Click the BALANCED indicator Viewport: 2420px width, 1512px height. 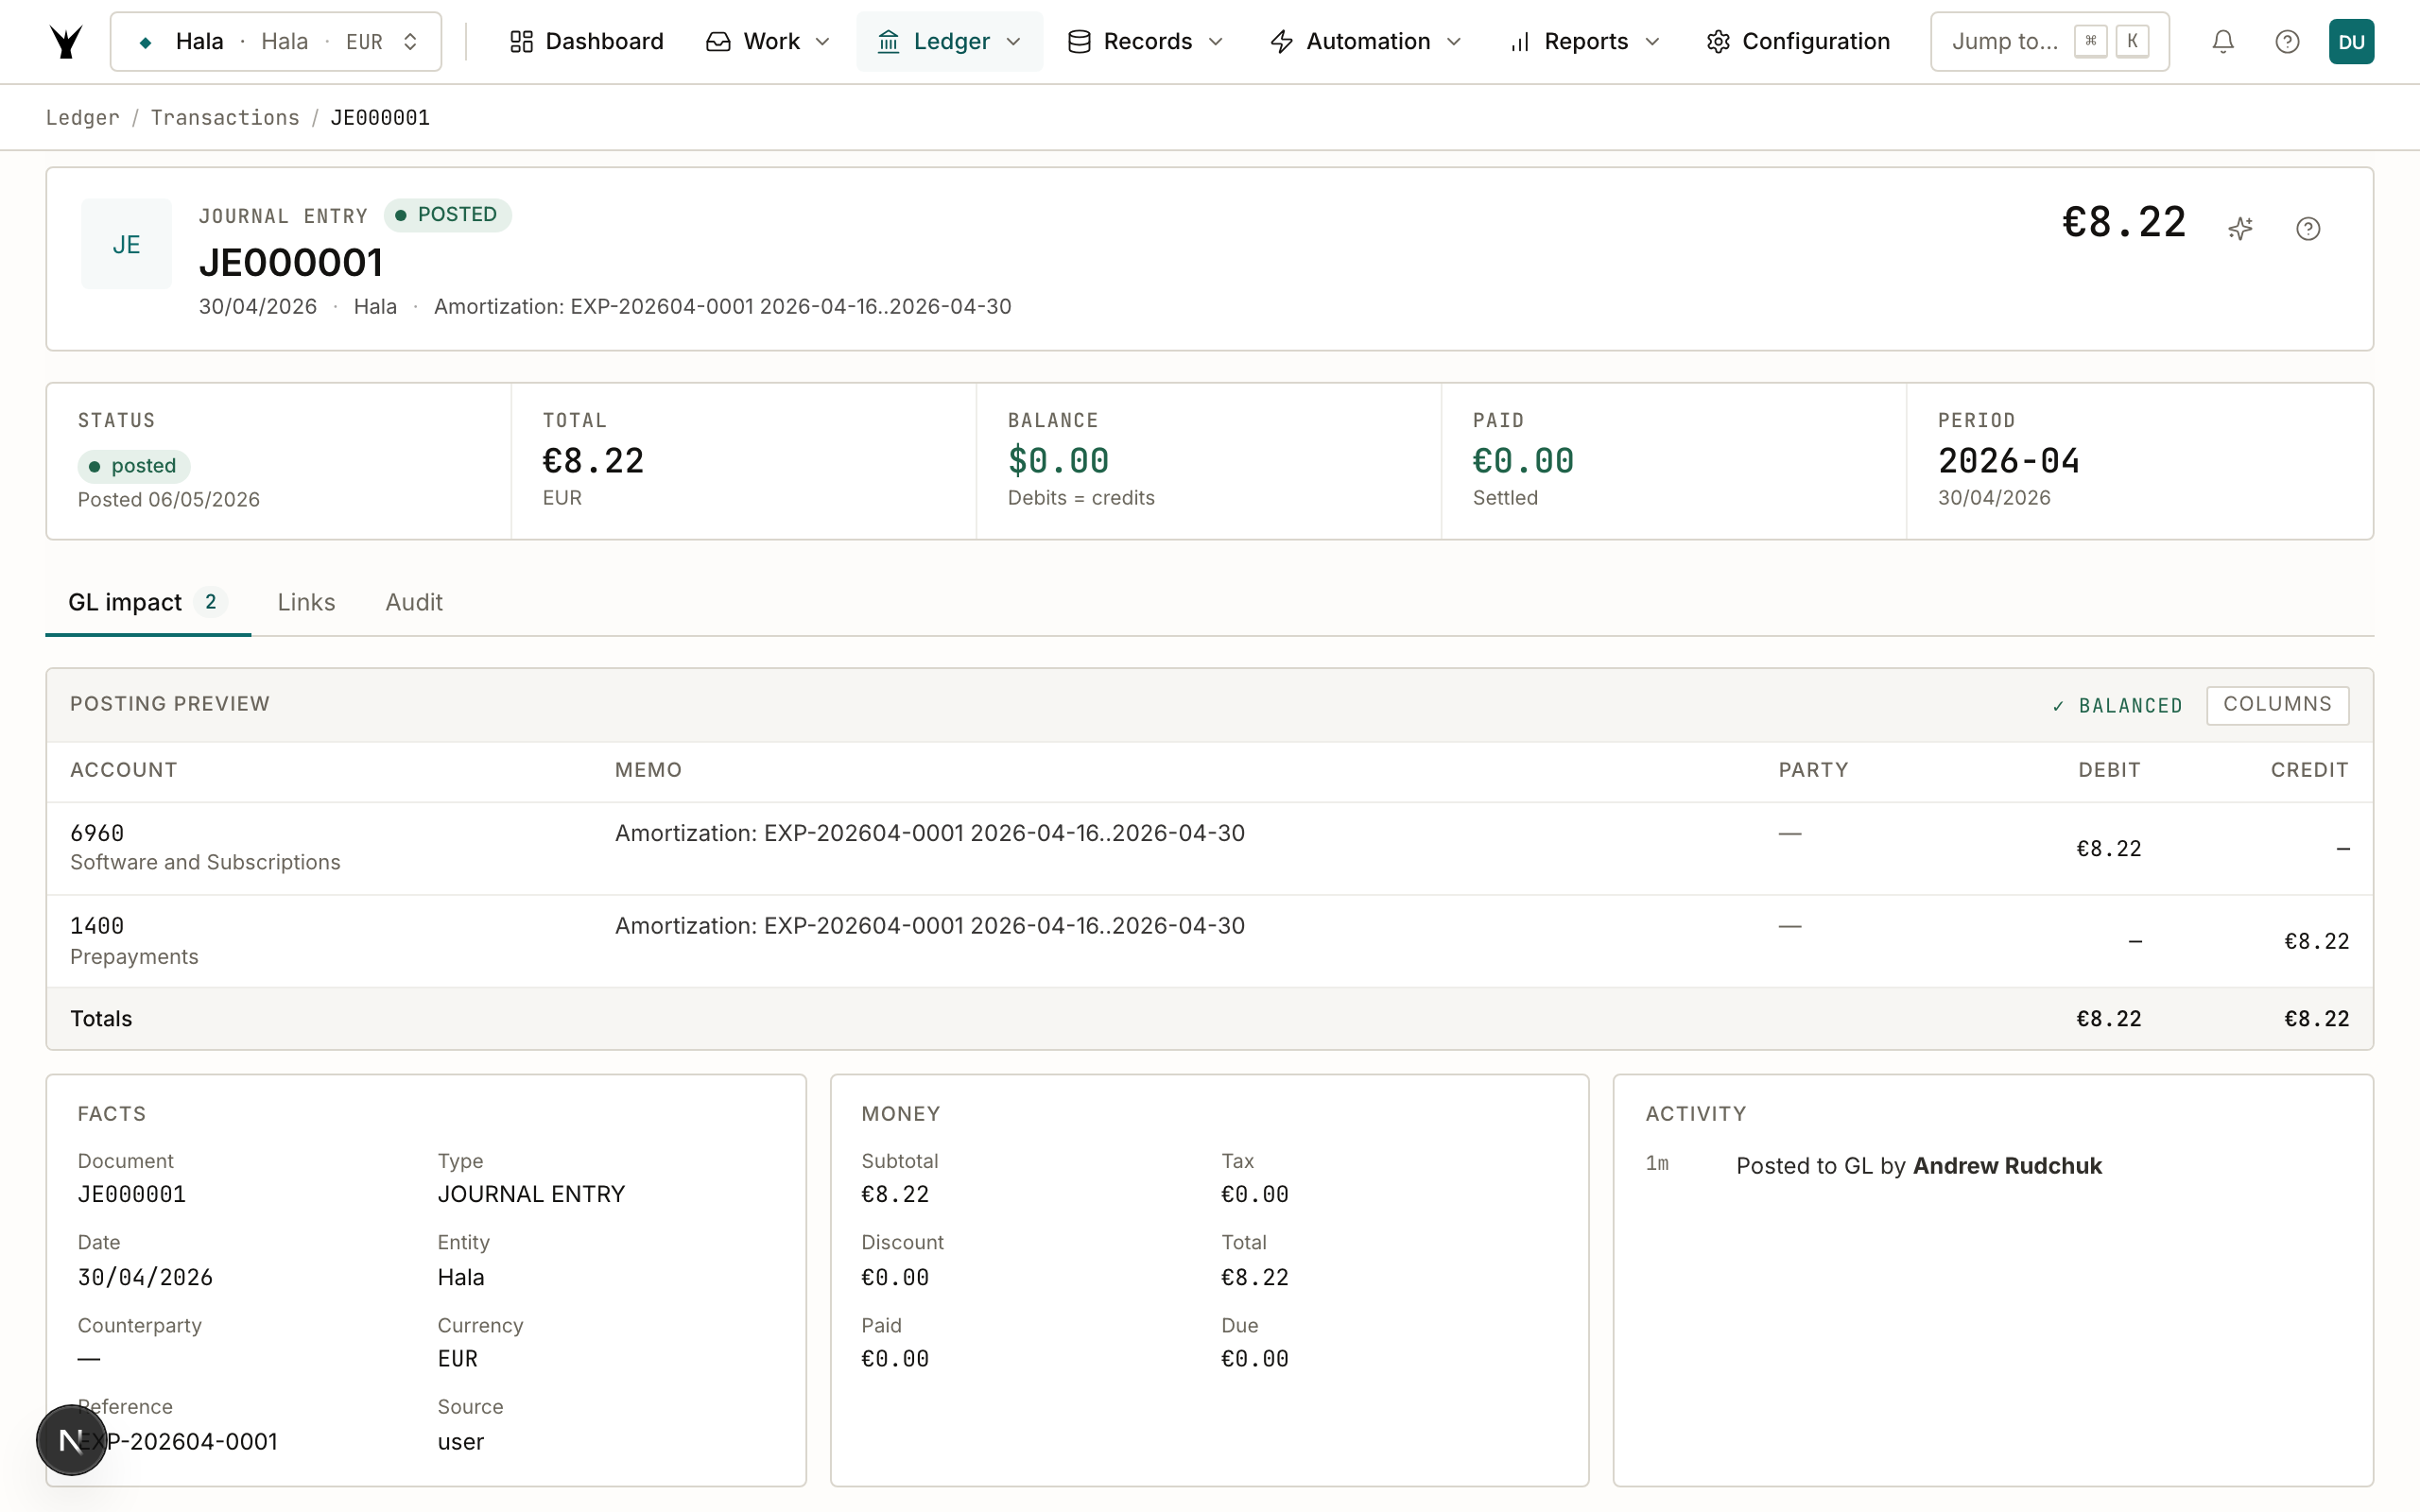pyautogui.click(x=2117, y=705)
